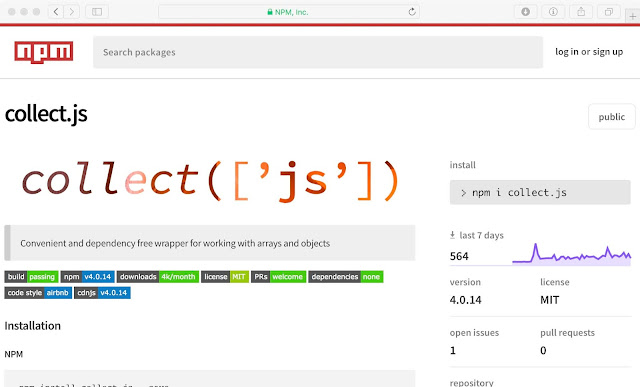Screen dimensions: 640x387
Task: Click the last 7 days label
Action: click(482, 235)
